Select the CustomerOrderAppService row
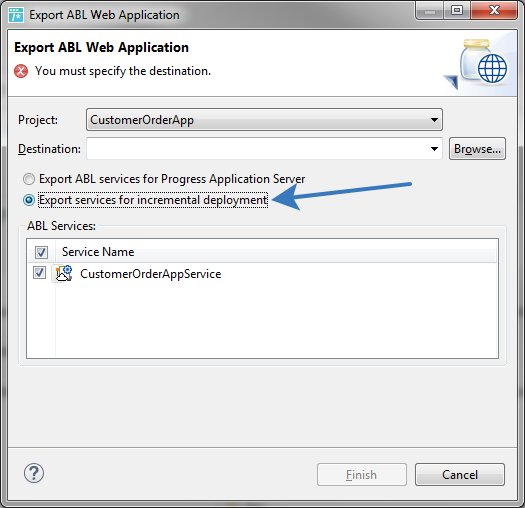 click(x=262, y=274)
